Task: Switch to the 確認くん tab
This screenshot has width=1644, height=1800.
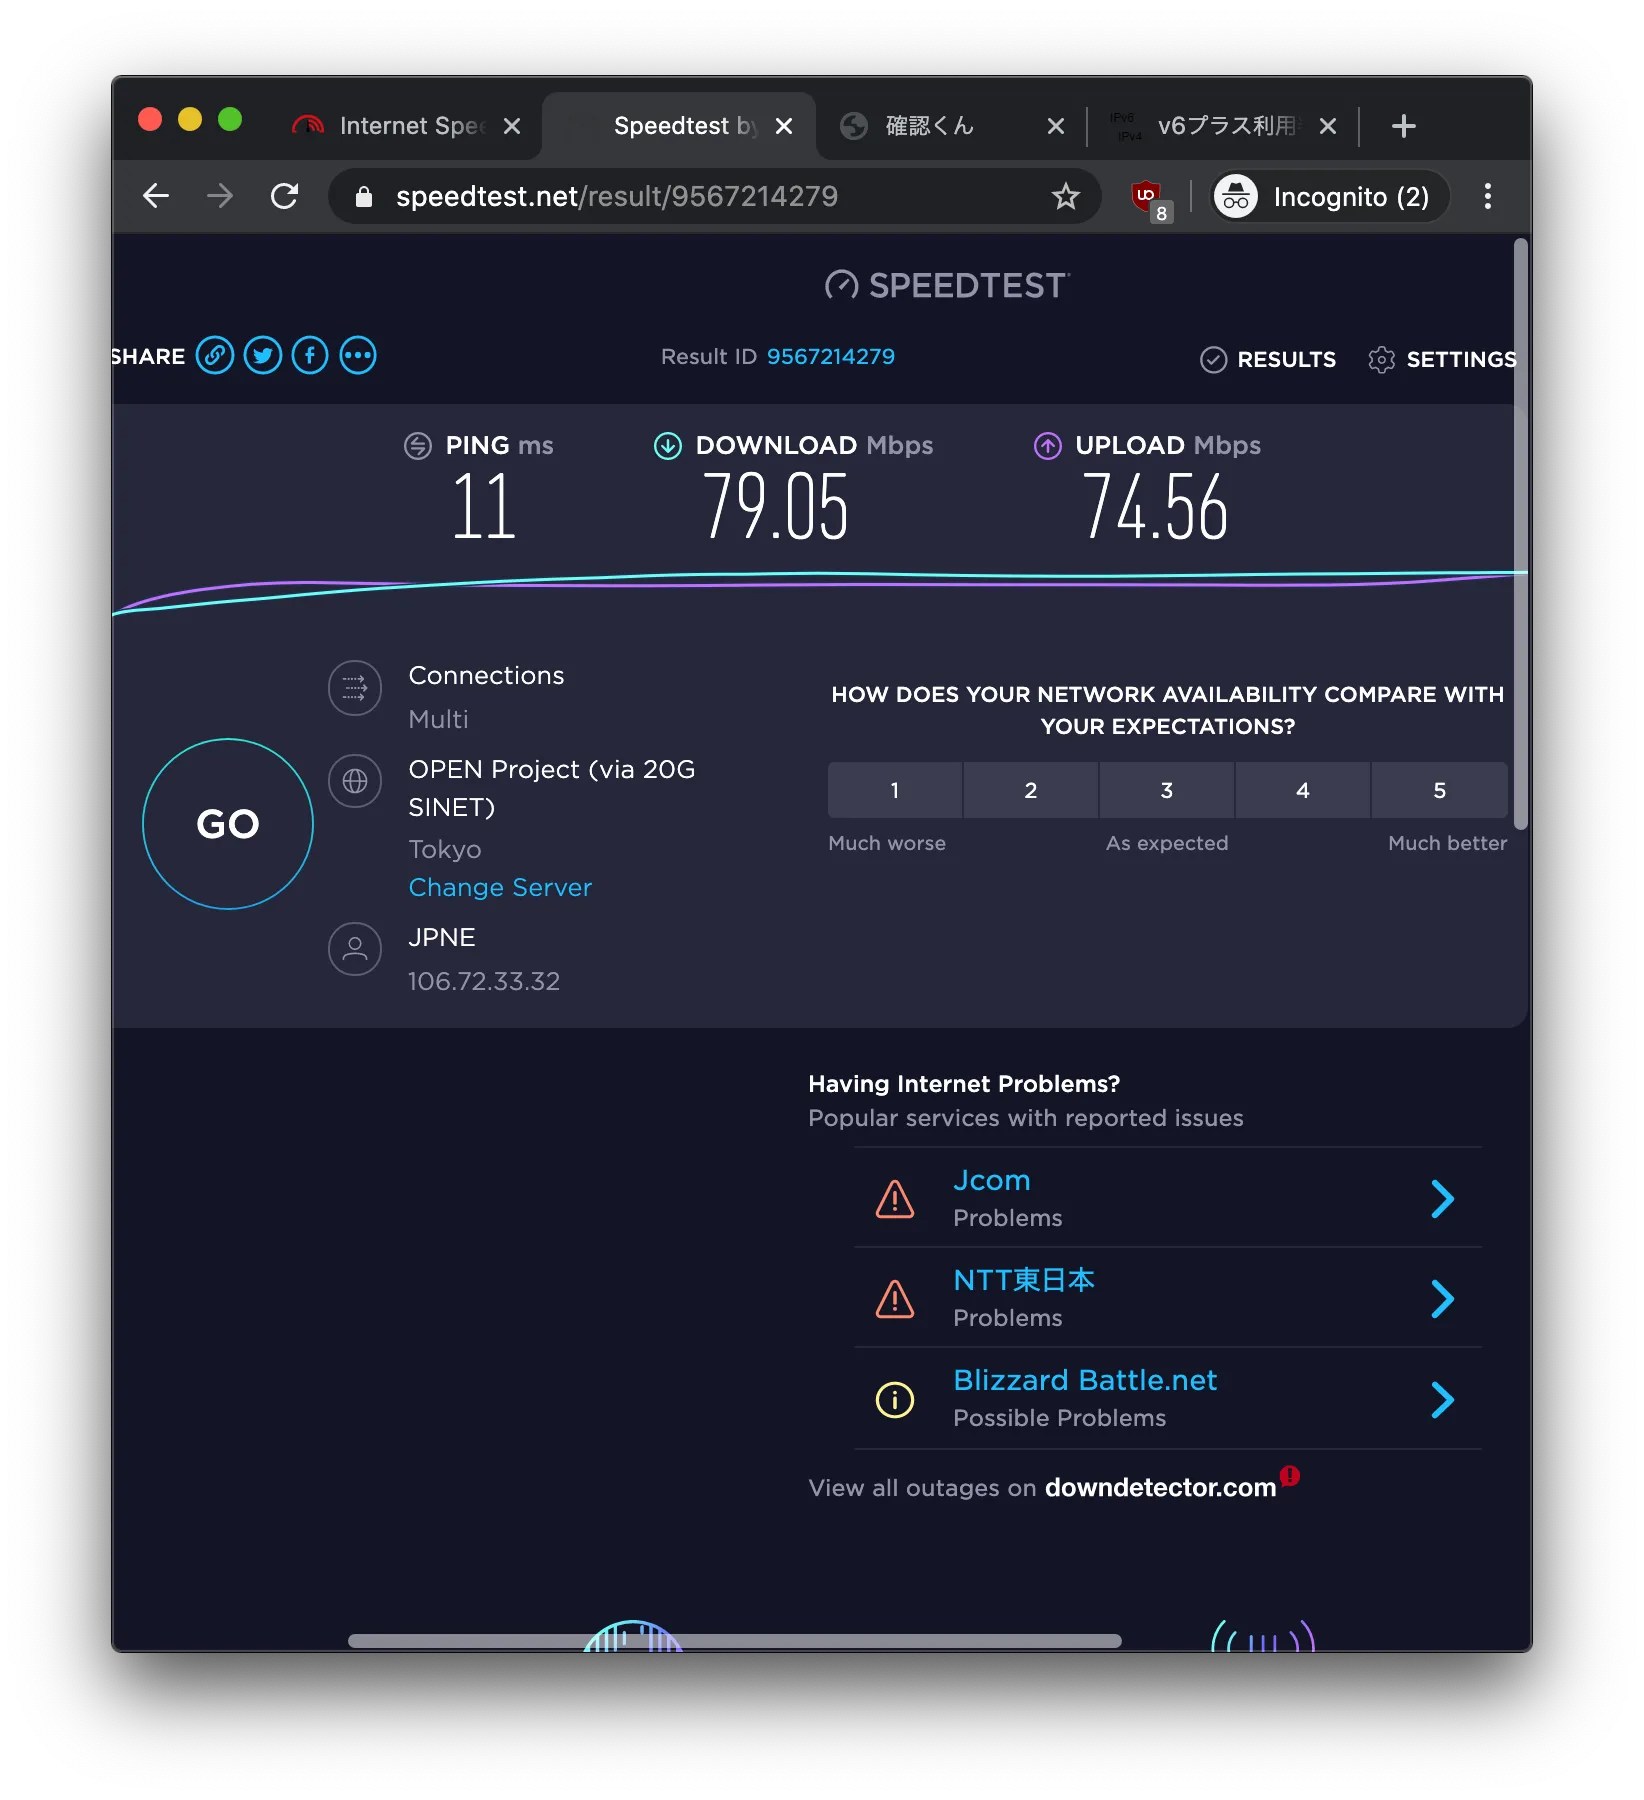Action: tap(930, 126)
